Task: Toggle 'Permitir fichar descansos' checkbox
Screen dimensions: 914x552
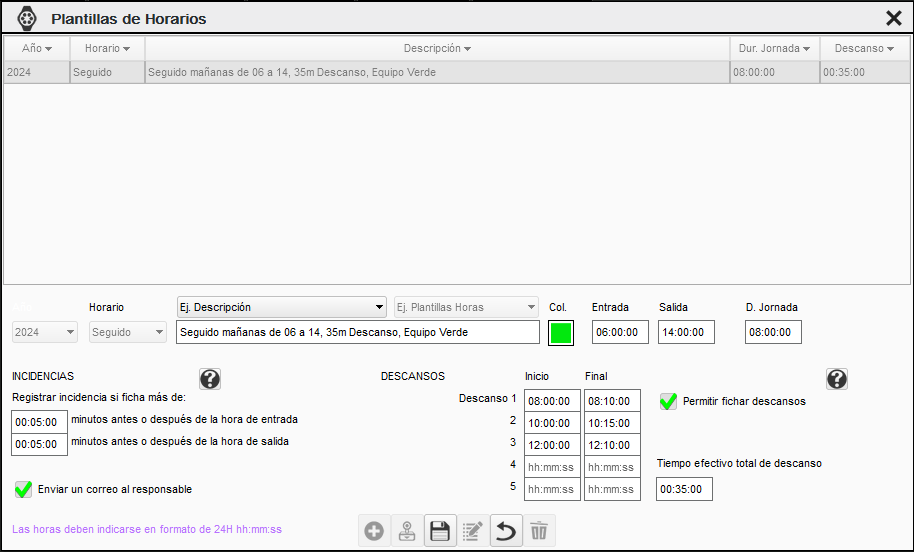Action: (669, 401)
